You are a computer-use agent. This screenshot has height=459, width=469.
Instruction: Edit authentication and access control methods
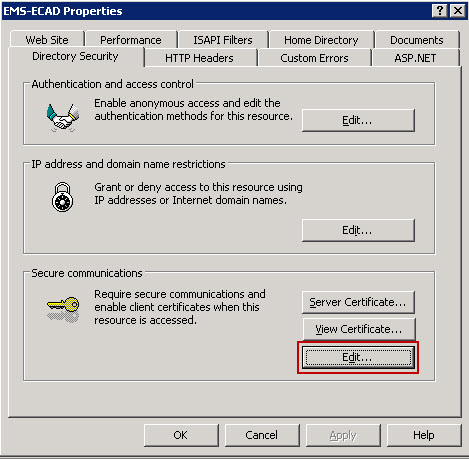click(358, 120)
